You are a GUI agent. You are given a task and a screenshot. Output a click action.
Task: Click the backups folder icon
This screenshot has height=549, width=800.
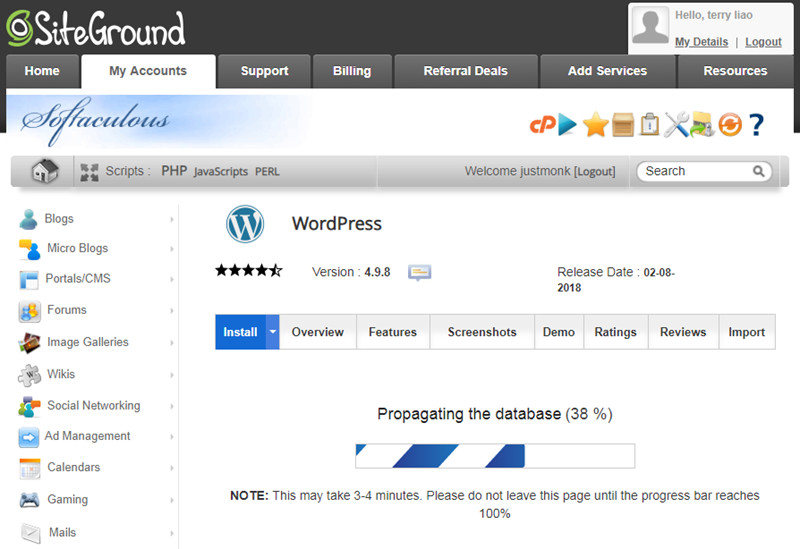[702, 124]
